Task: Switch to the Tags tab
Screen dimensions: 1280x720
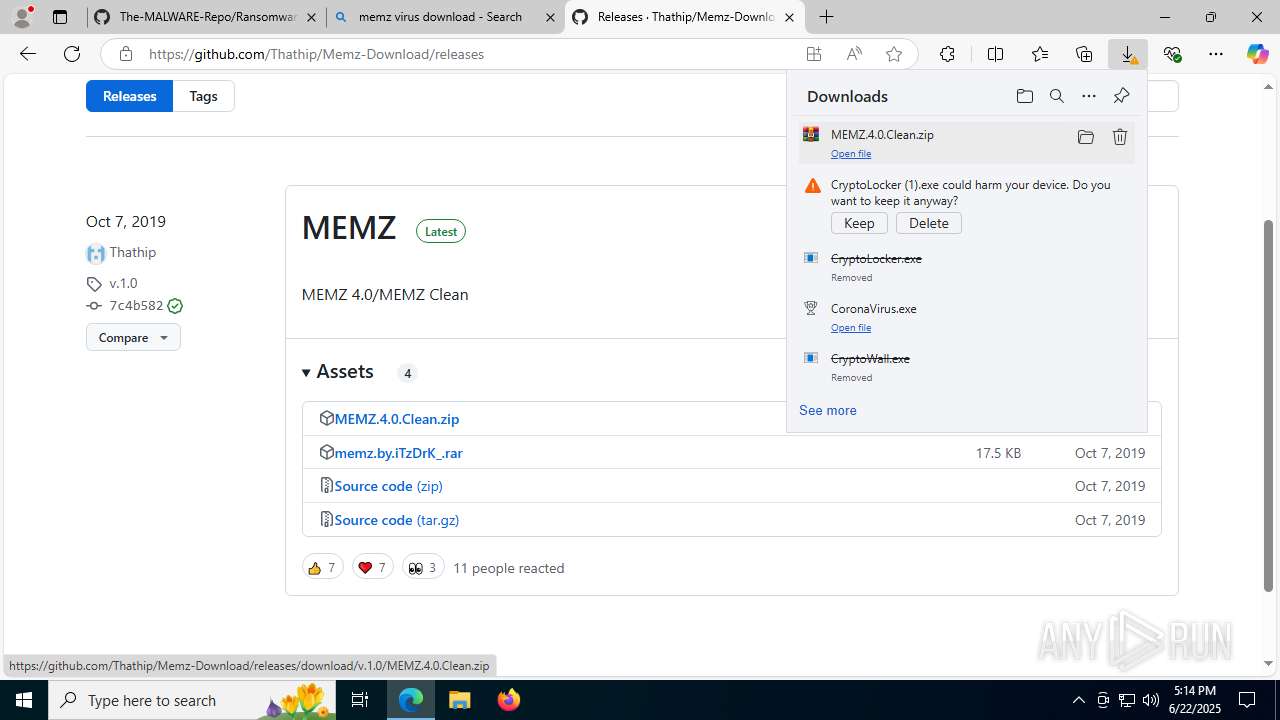Action: tap(203, 96)
